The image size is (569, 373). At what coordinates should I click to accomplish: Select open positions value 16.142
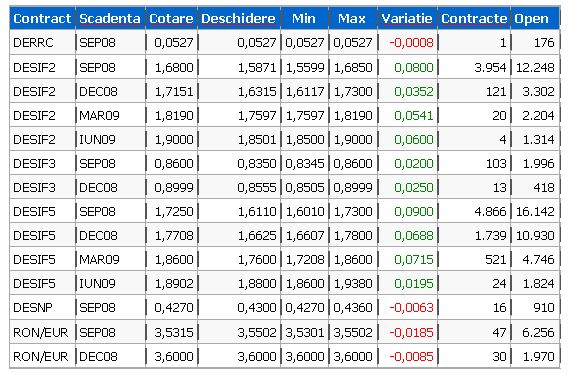[x=535, y=211]
